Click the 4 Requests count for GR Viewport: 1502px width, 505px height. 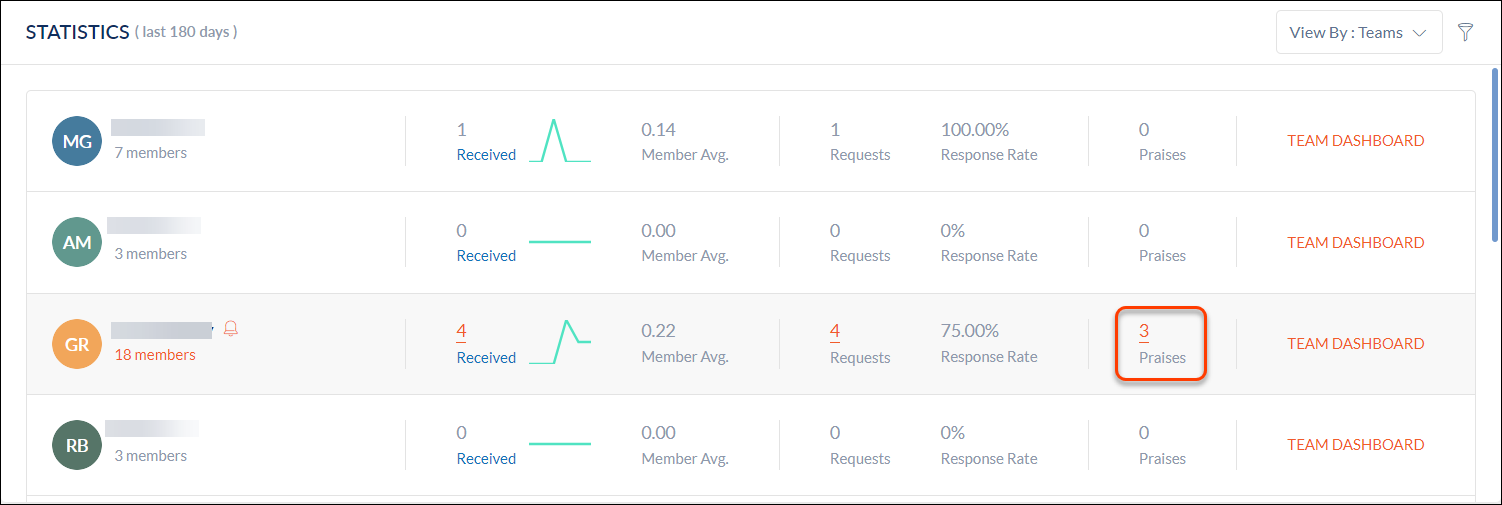pyautogui.click(x=835, y=331)
